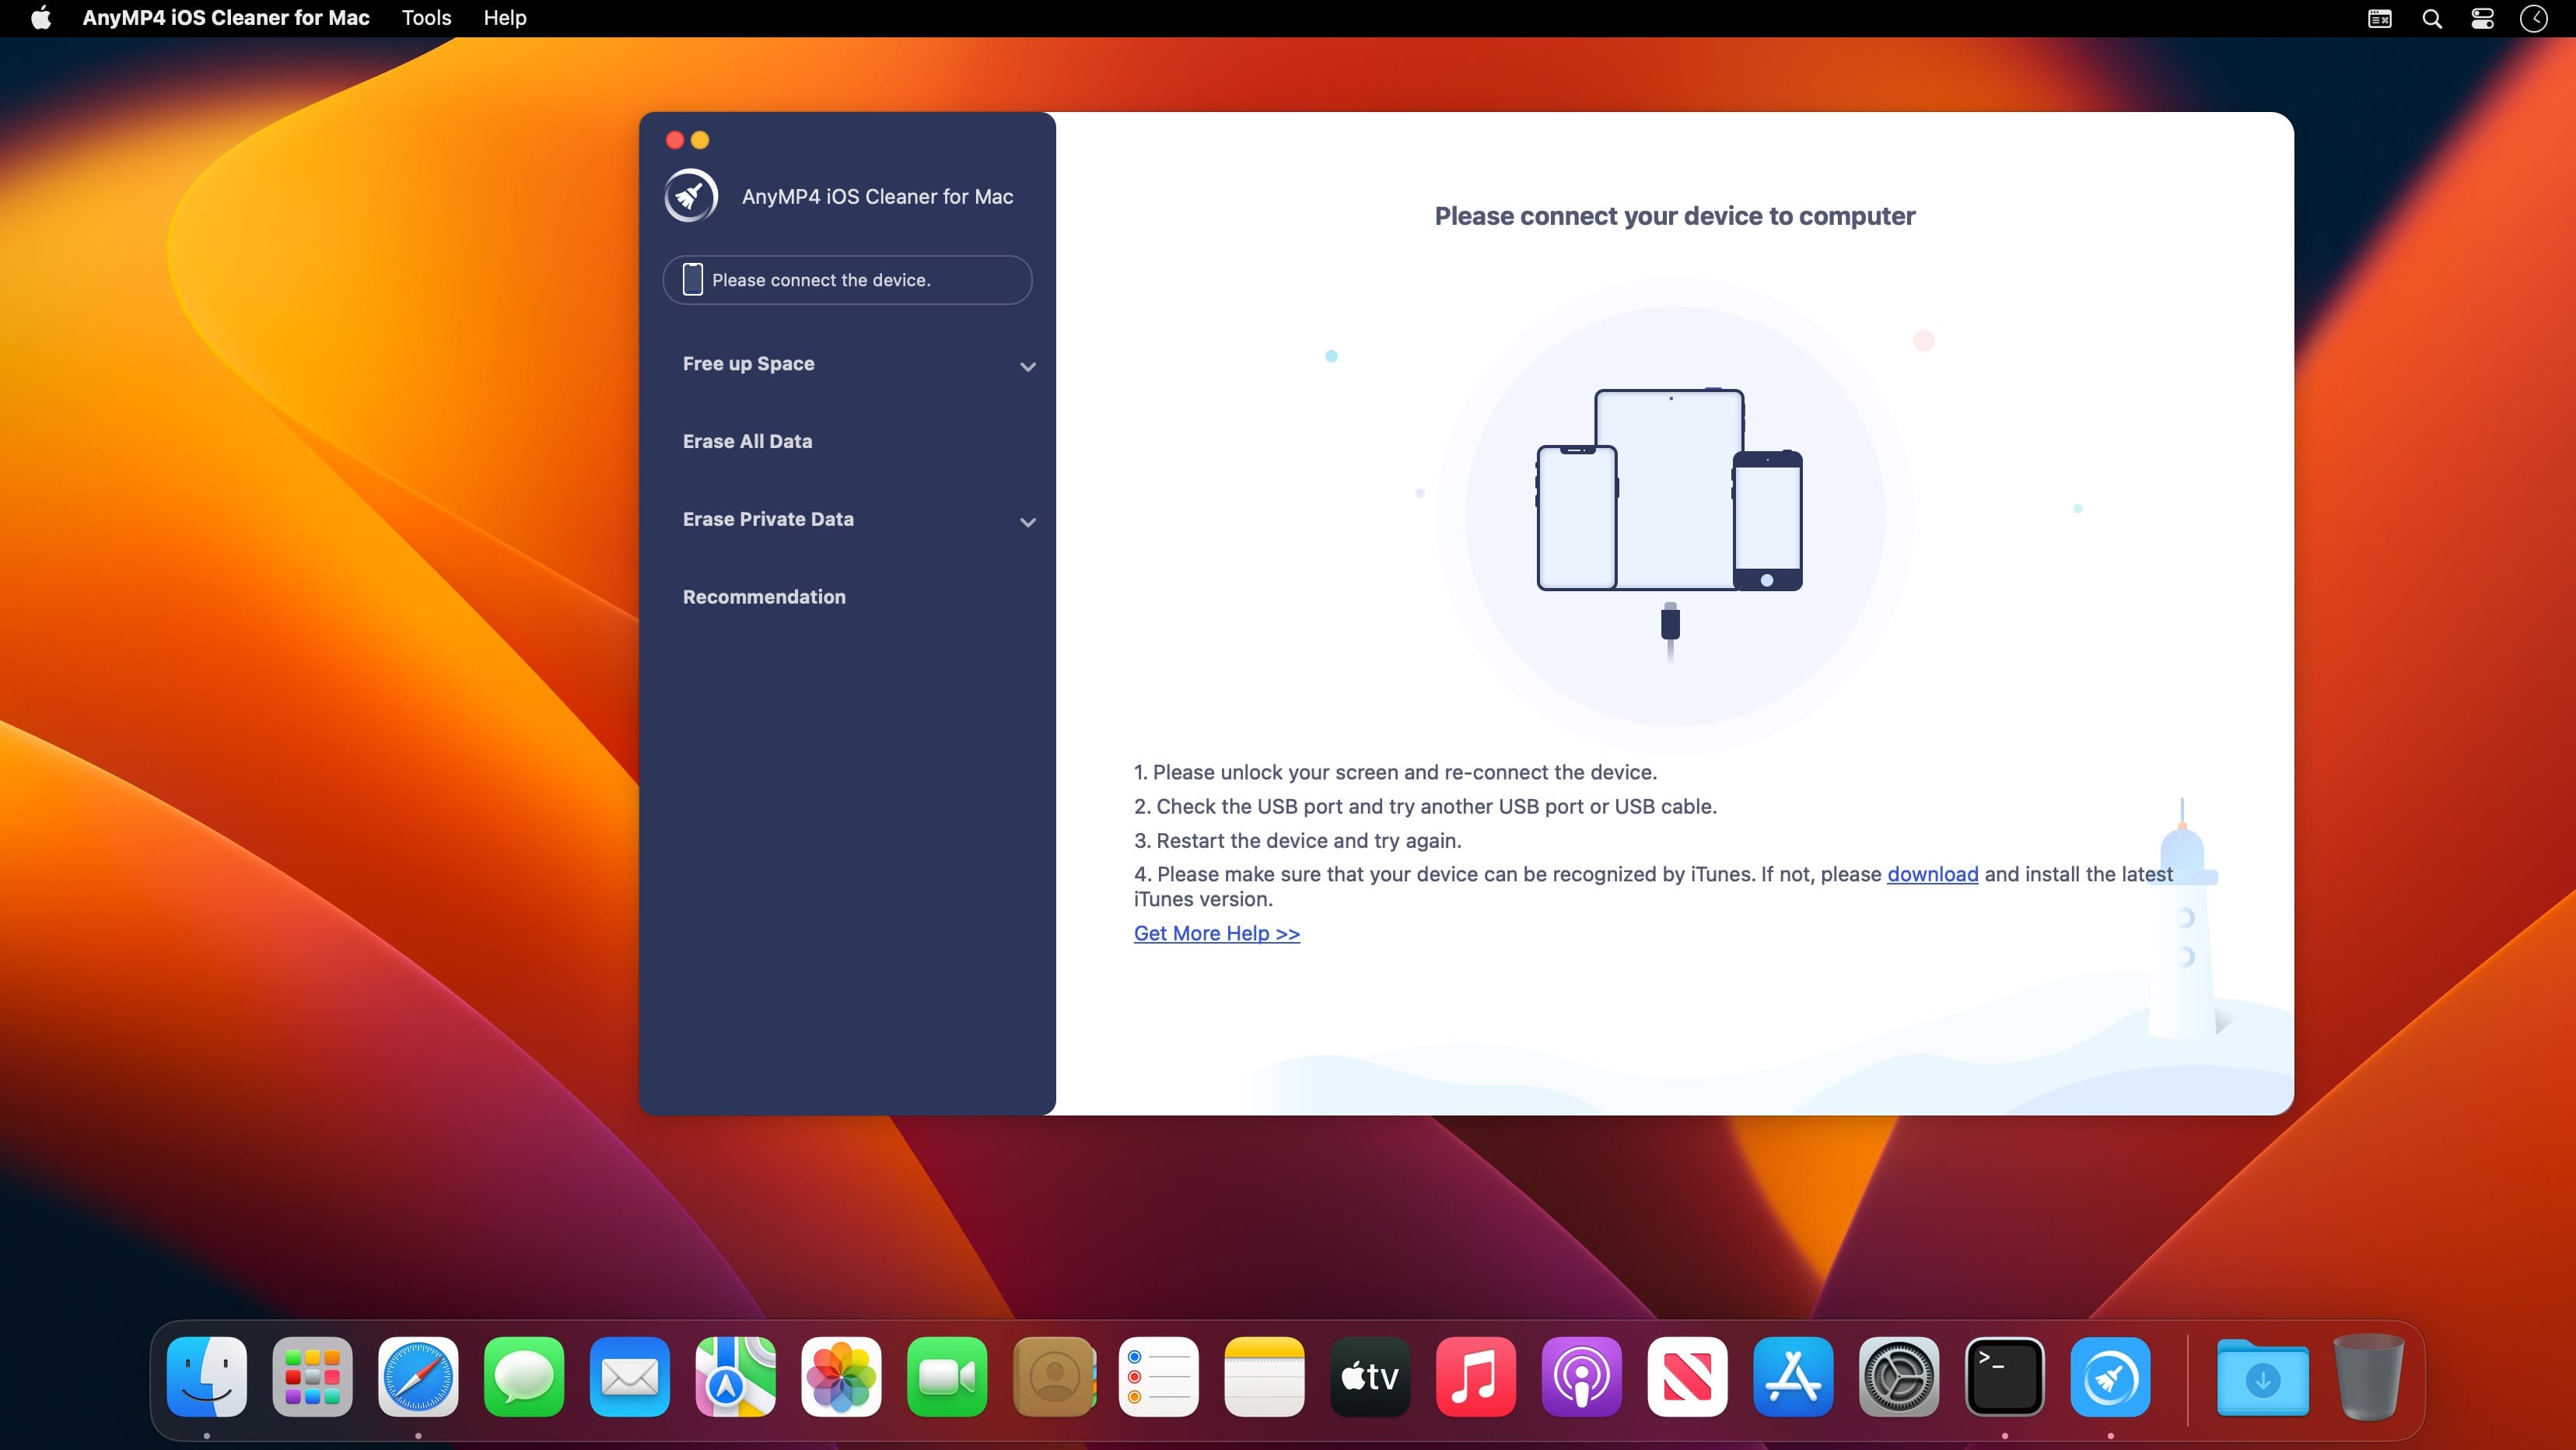Launch FaceTime from the Dock
2576x1450 pixels.
pyautogui.click(x=947, y=1376)
